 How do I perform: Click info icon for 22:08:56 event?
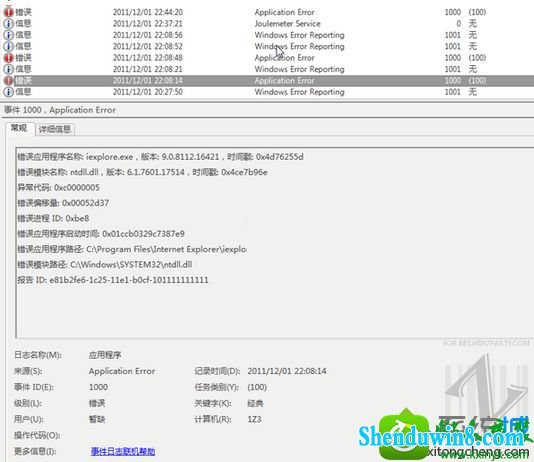(x=9, y=35)
